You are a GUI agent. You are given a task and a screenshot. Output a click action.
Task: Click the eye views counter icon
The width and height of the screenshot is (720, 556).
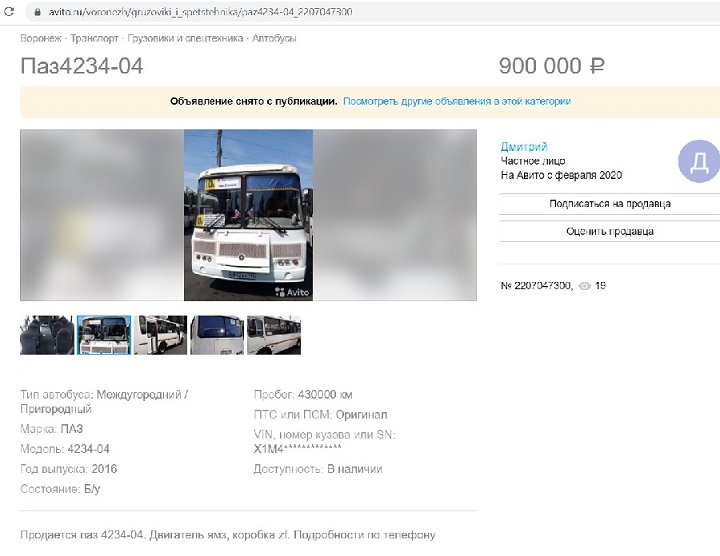(x=585, y=286)
